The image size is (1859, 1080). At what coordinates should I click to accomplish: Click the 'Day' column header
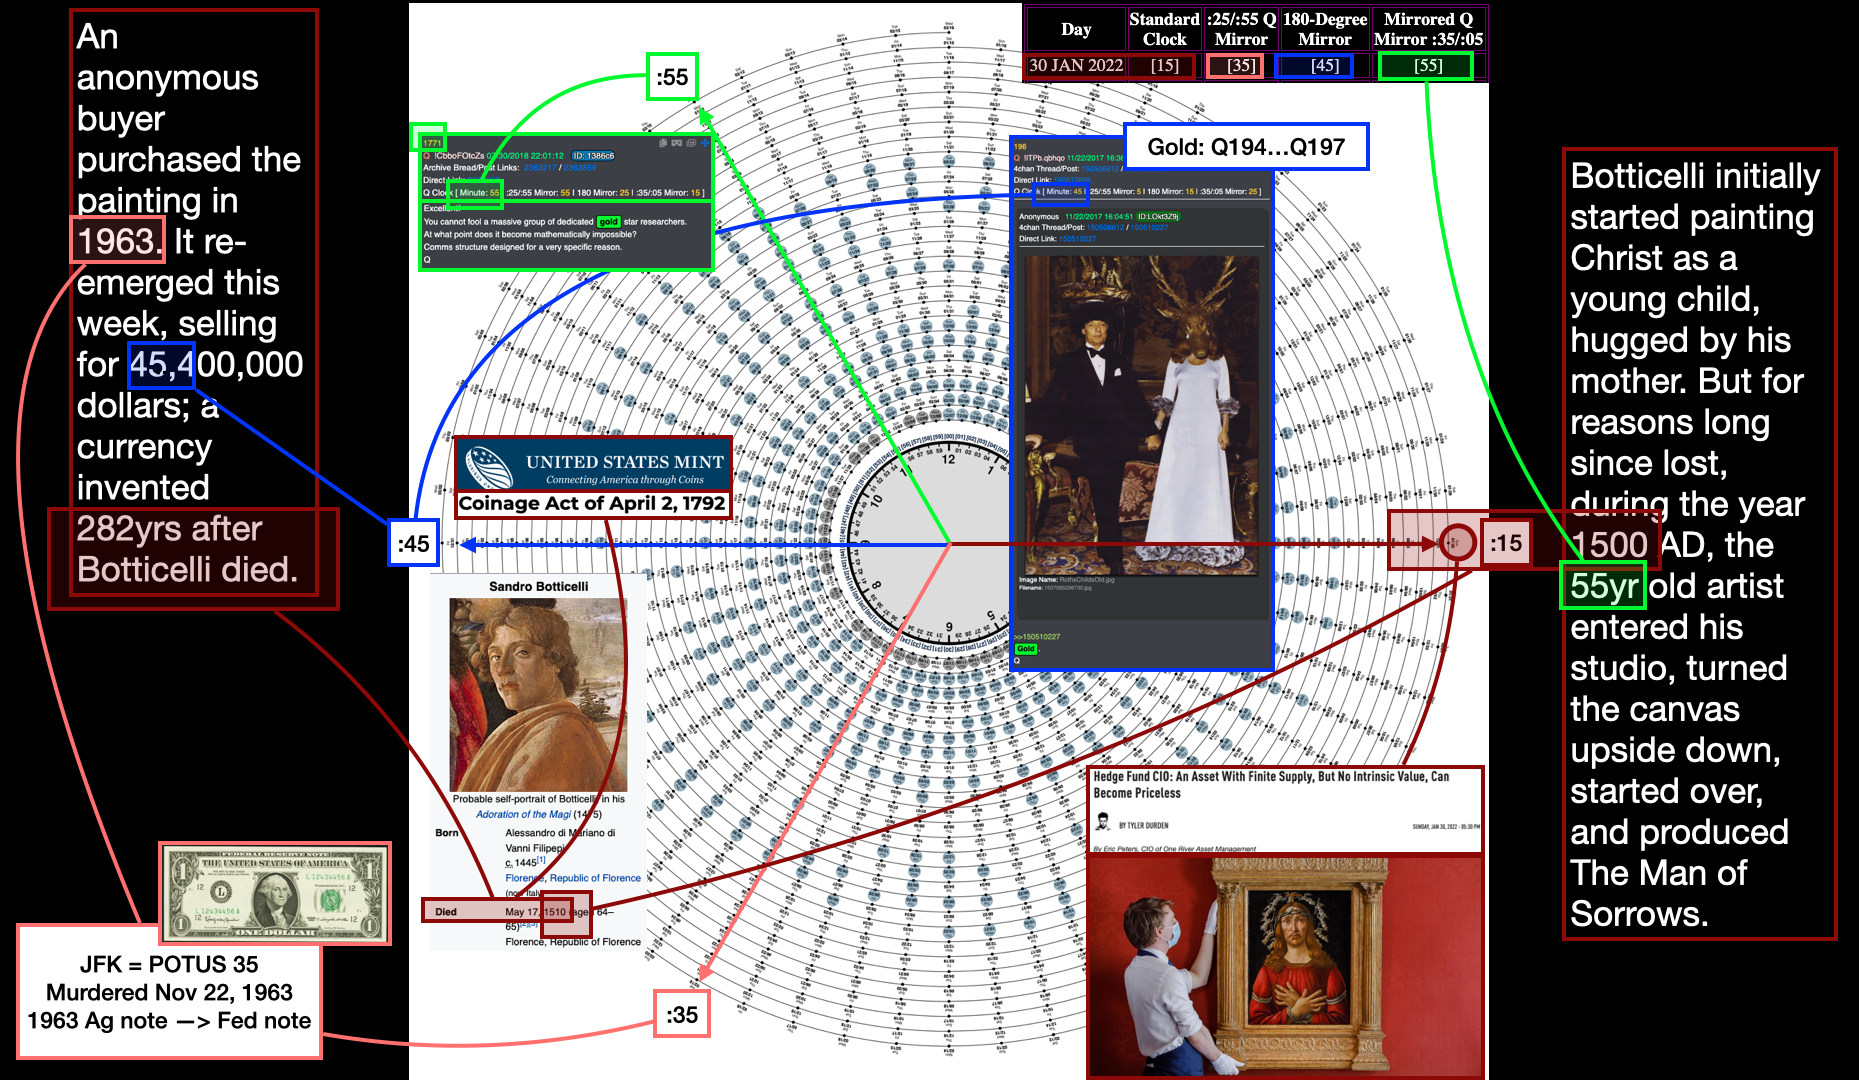coord(1076,29)
